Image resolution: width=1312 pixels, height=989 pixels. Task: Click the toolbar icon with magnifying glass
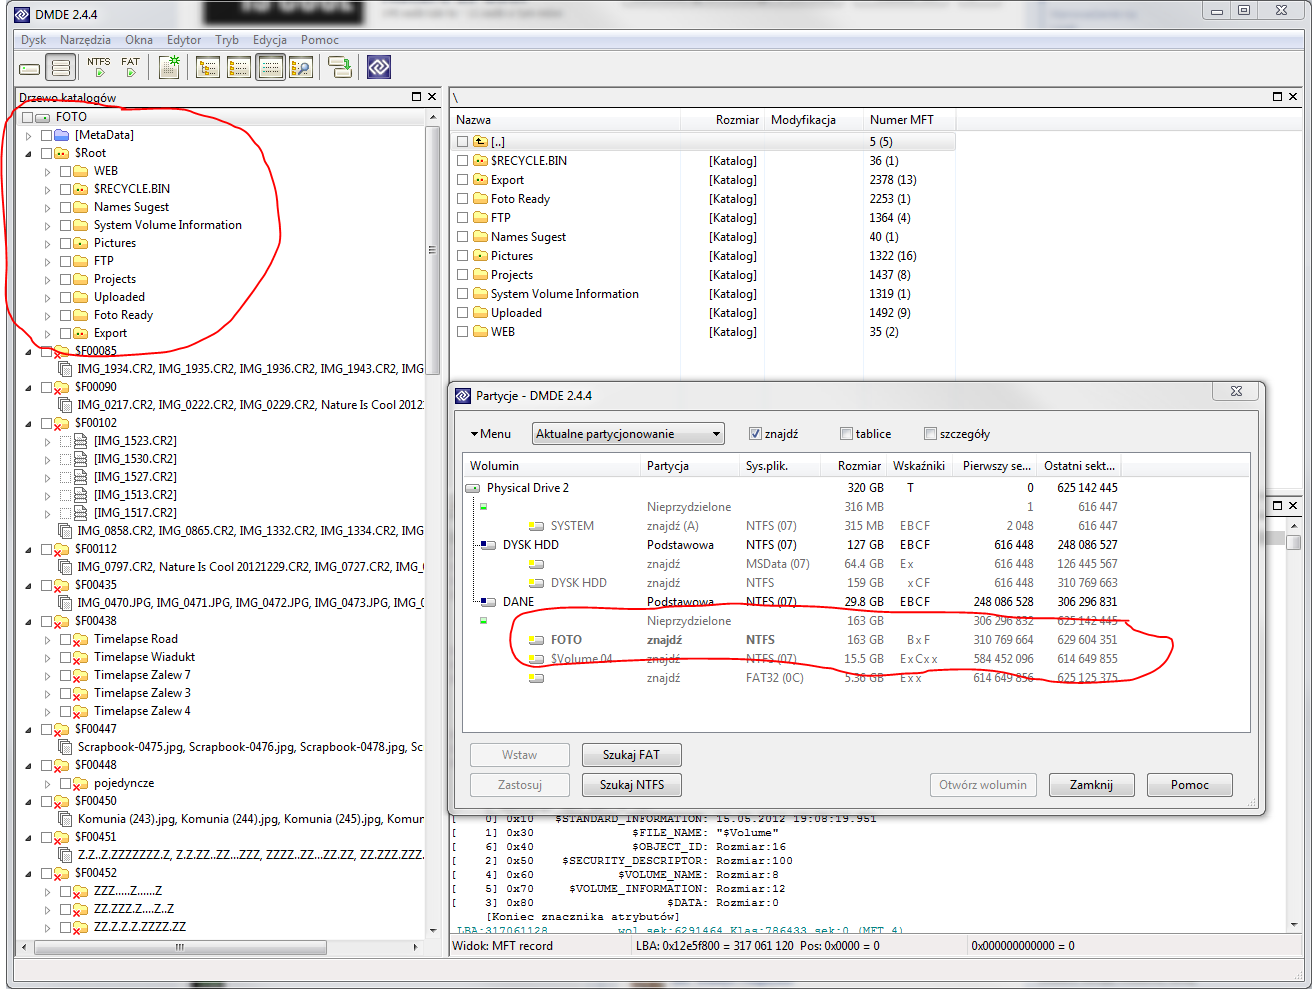coord(301,68)
